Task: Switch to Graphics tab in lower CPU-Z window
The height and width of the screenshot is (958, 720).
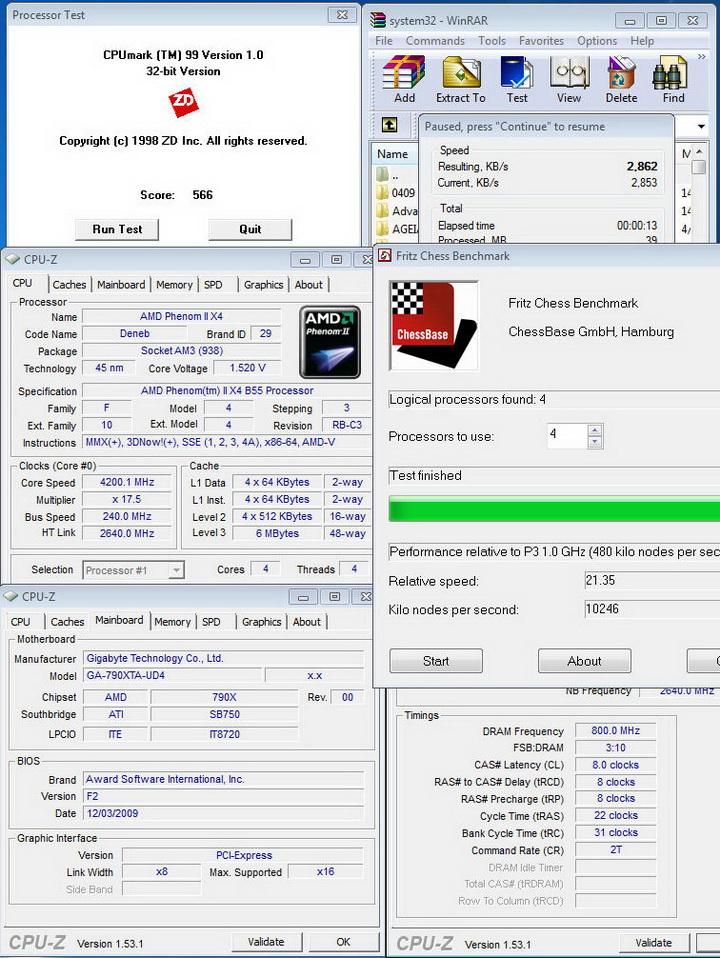Action: coord(262,622)
